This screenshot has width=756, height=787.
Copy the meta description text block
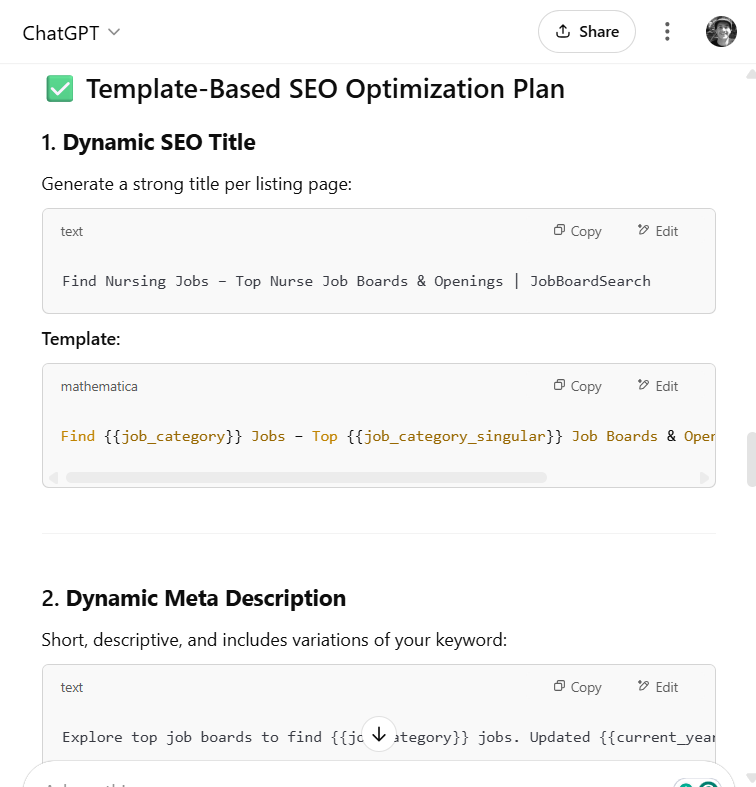pyautogui.click(x=578, y=687)
